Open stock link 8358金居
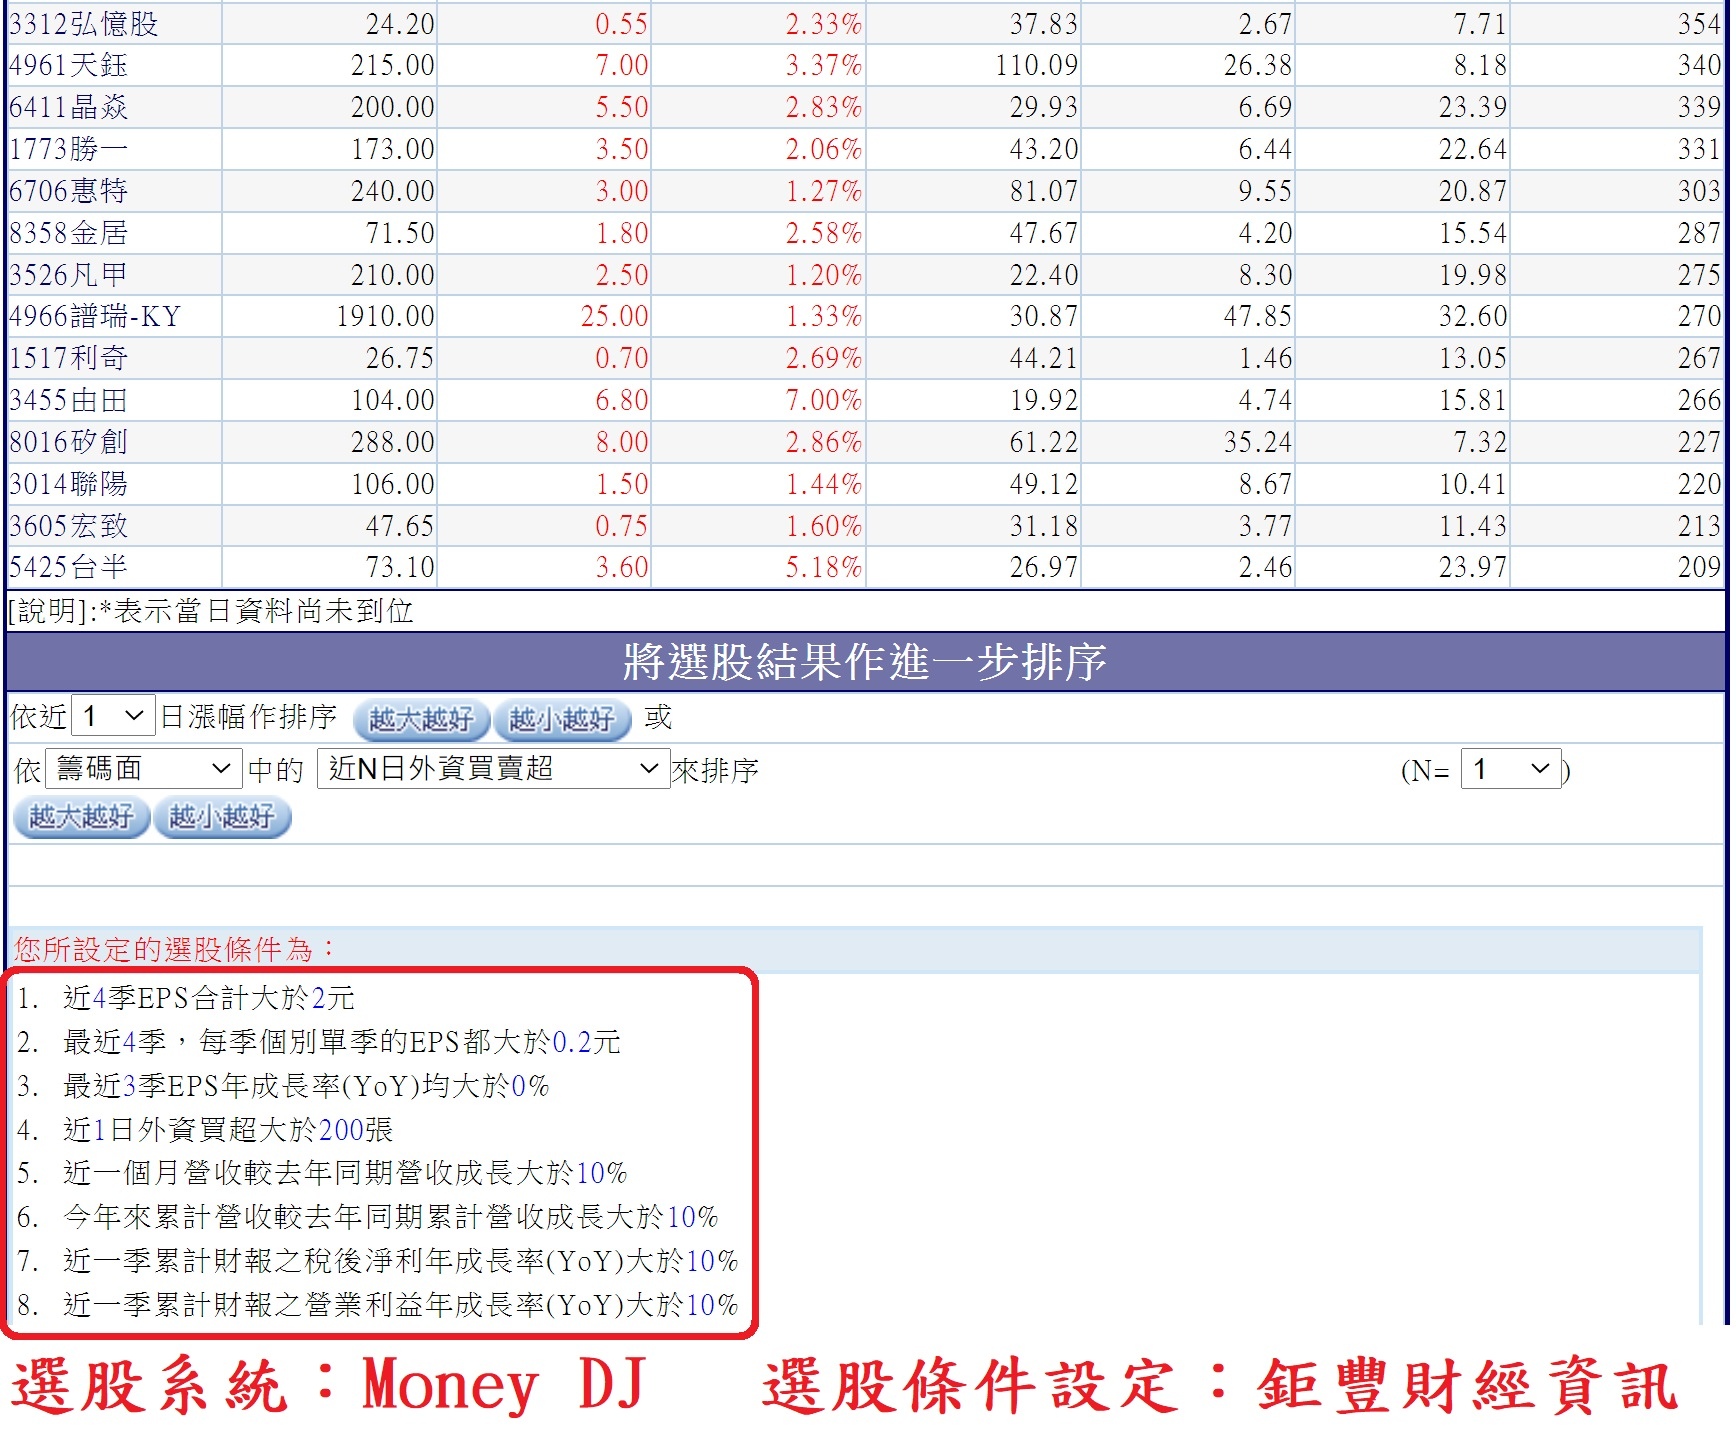This screenshot has height=1441, width=1736. pyautogui.click(x=69, y=233)
